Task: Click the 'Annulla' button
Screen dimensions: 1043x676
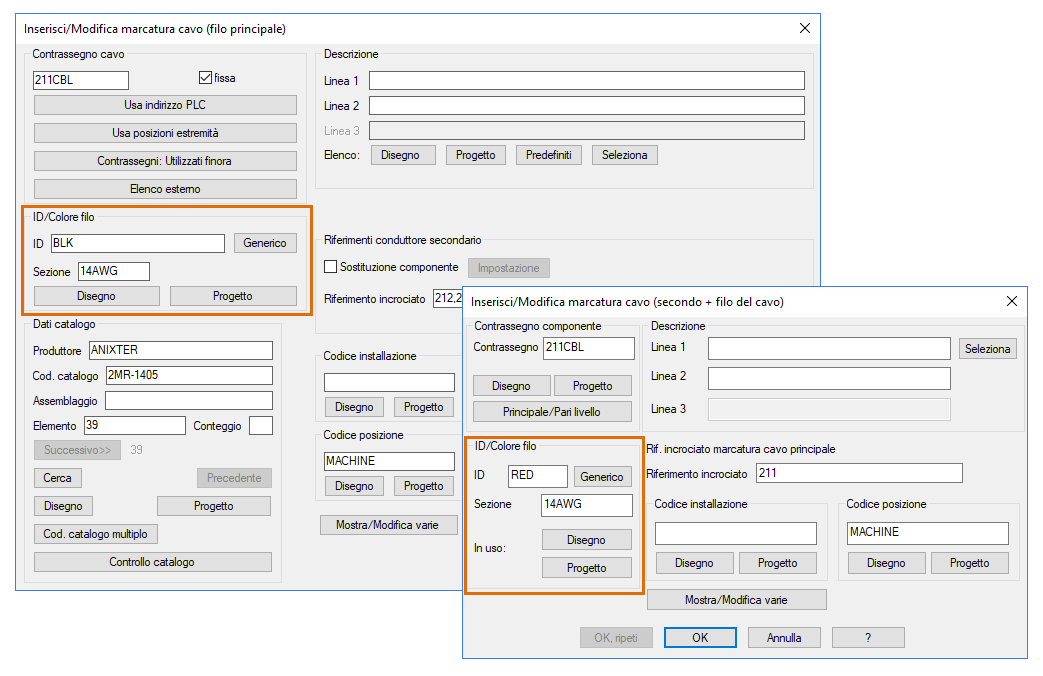Action: click(x=784, y=637)
